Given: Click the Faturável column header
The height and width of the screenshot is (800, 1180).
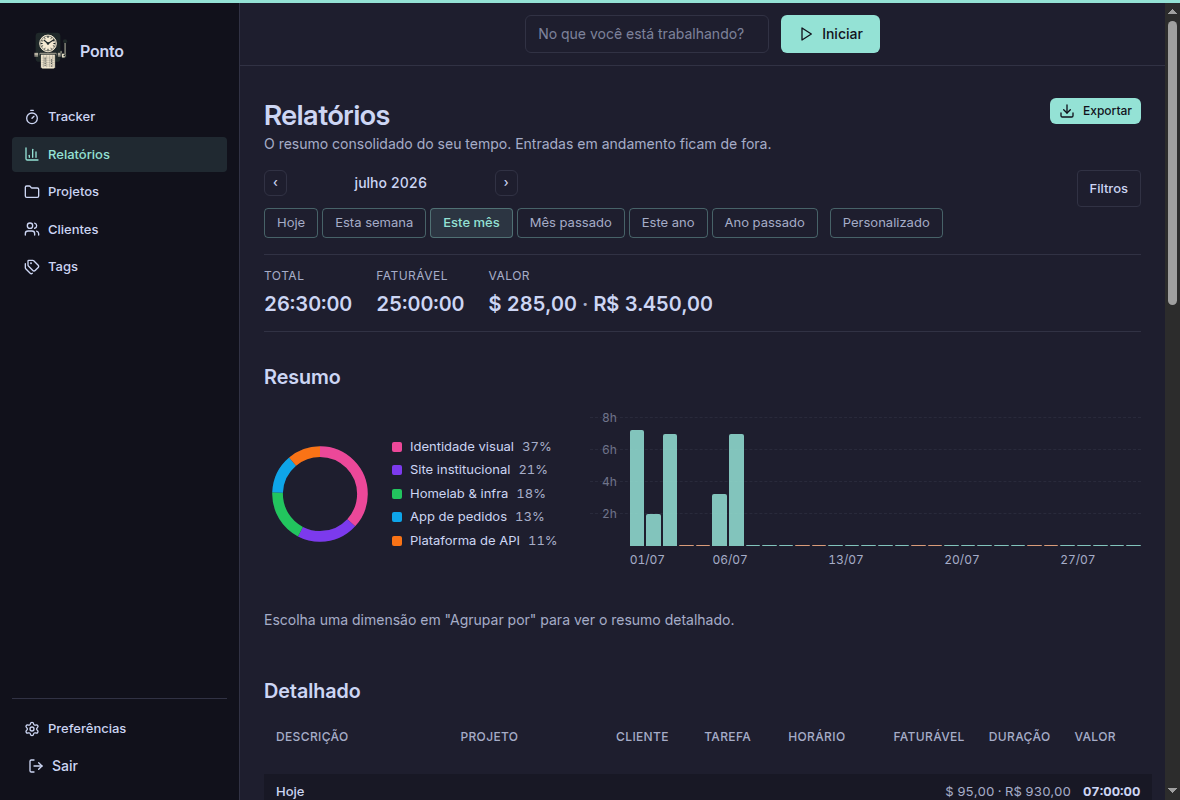Looking at the screenshot, I should pos(929,737).
